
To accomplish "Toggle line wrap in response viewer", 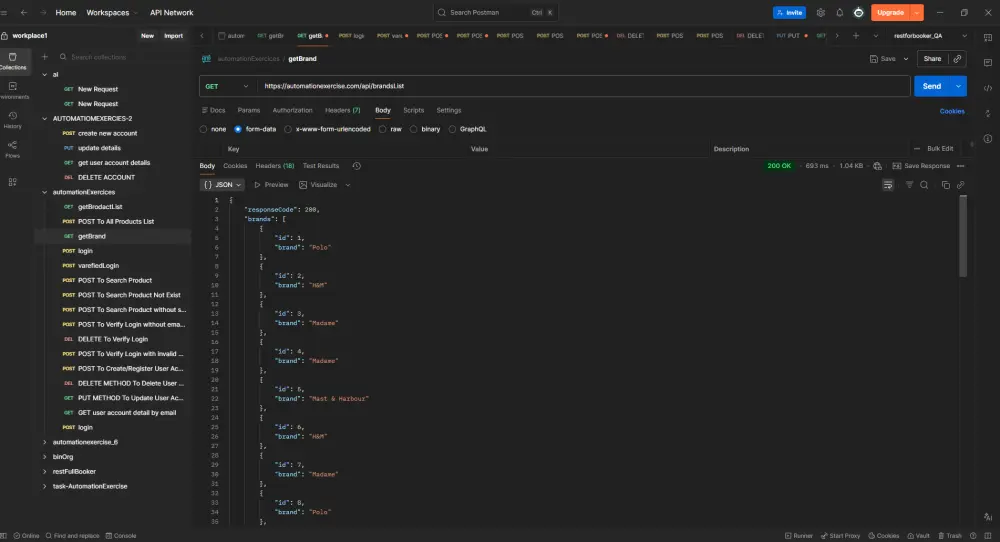I will point(888,185).
